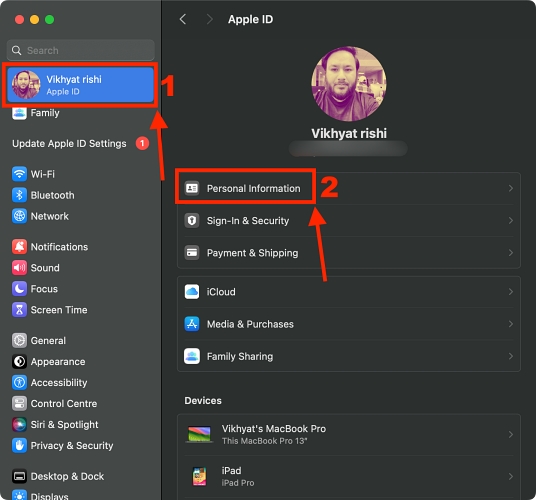
Task: Click the Displays icon in sidebar
Action: tap(19, 495)
